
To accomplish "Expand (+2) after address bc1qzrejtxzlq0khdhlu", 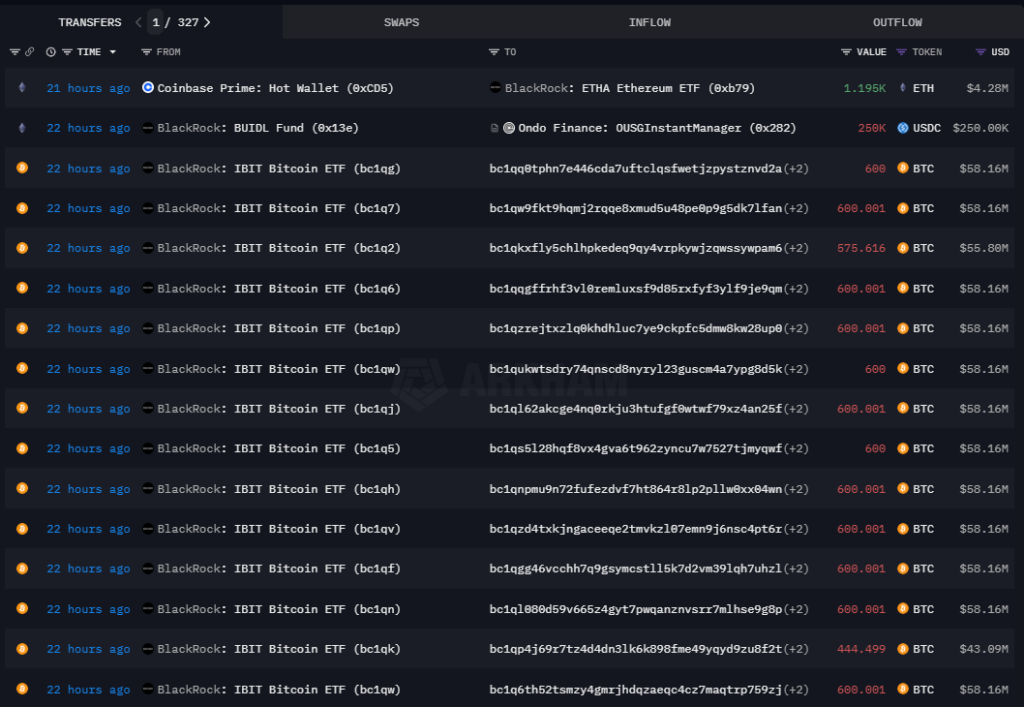I will coord(796,328).
